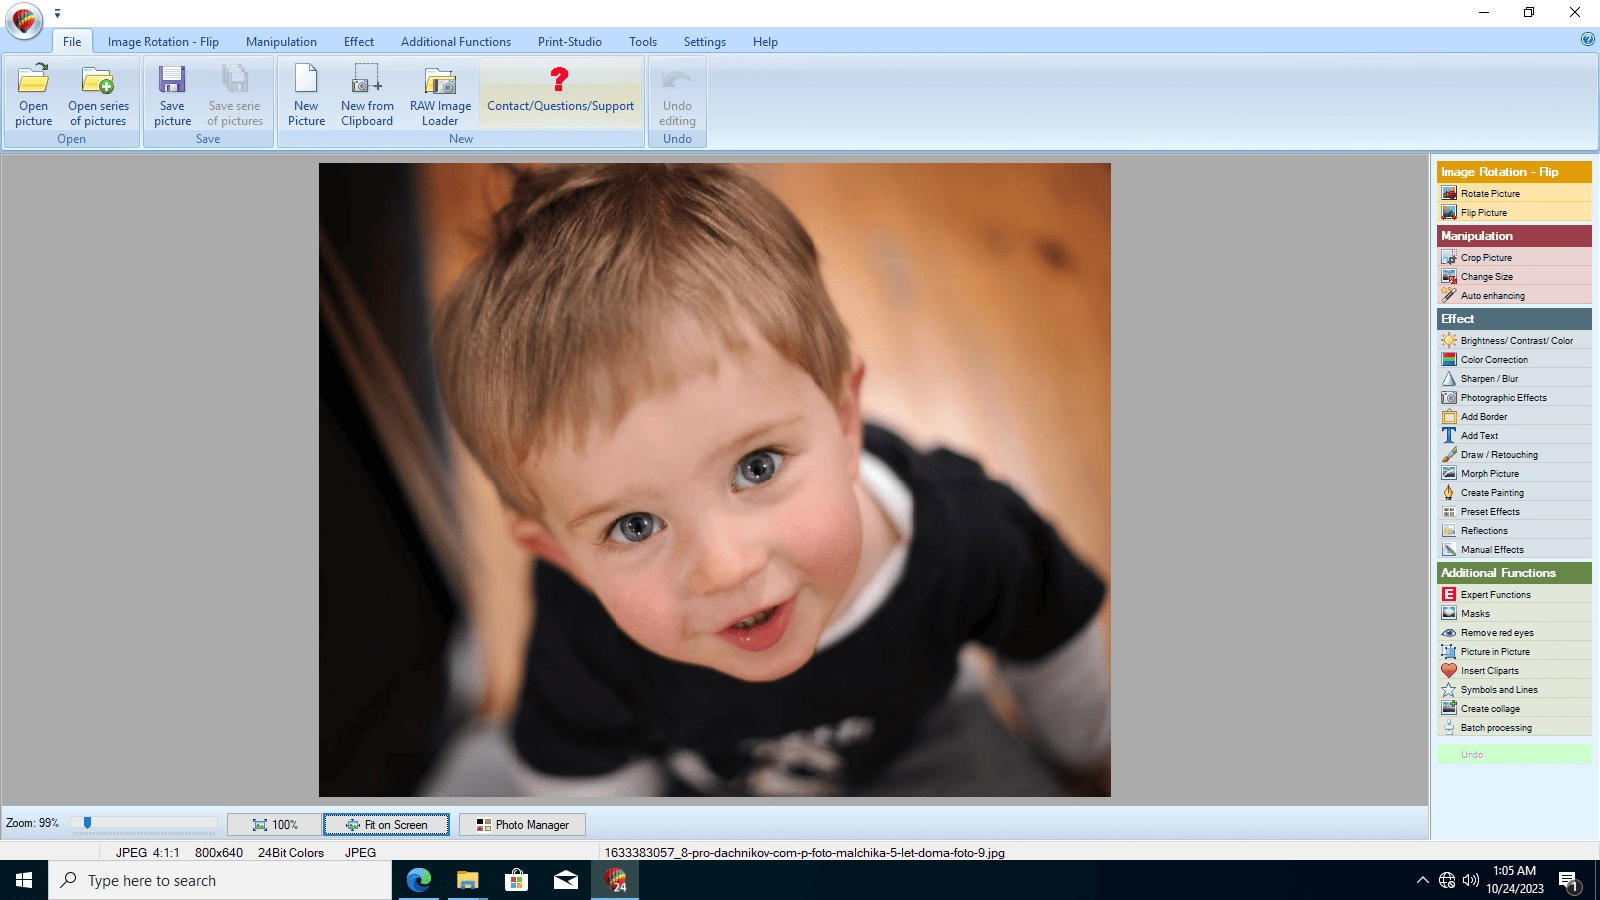The image size is (1600, 900).
Task: Open Manual Effects
Action: (x=1514, y=549)
